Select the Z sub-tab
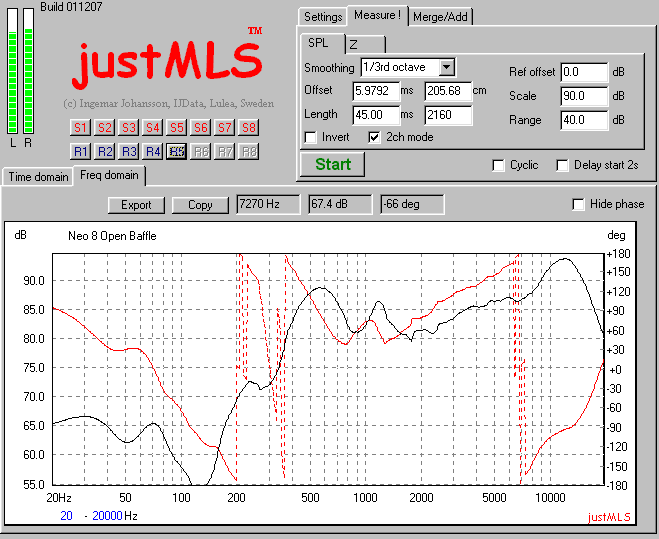The height and width of the screenshot is (539, 659). coord(365,45)
